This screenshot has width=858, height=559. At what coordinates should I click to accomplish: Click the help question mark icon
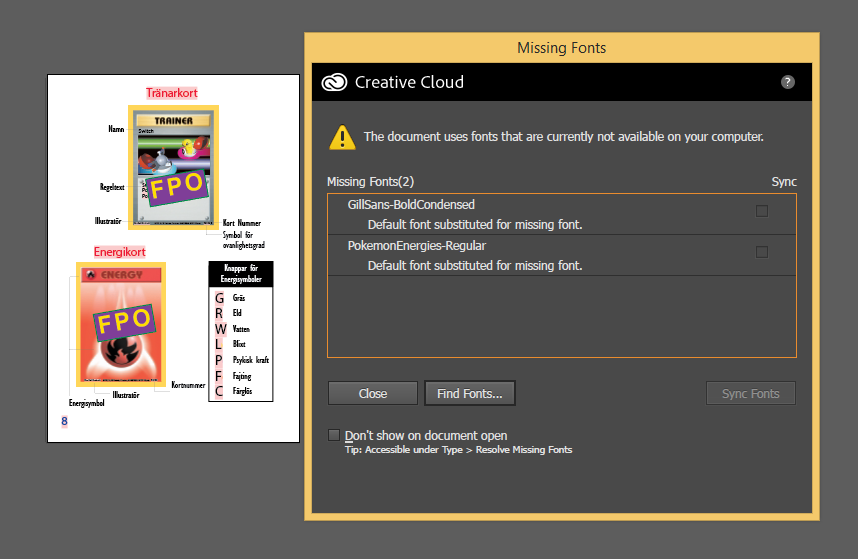click(787, 82)
